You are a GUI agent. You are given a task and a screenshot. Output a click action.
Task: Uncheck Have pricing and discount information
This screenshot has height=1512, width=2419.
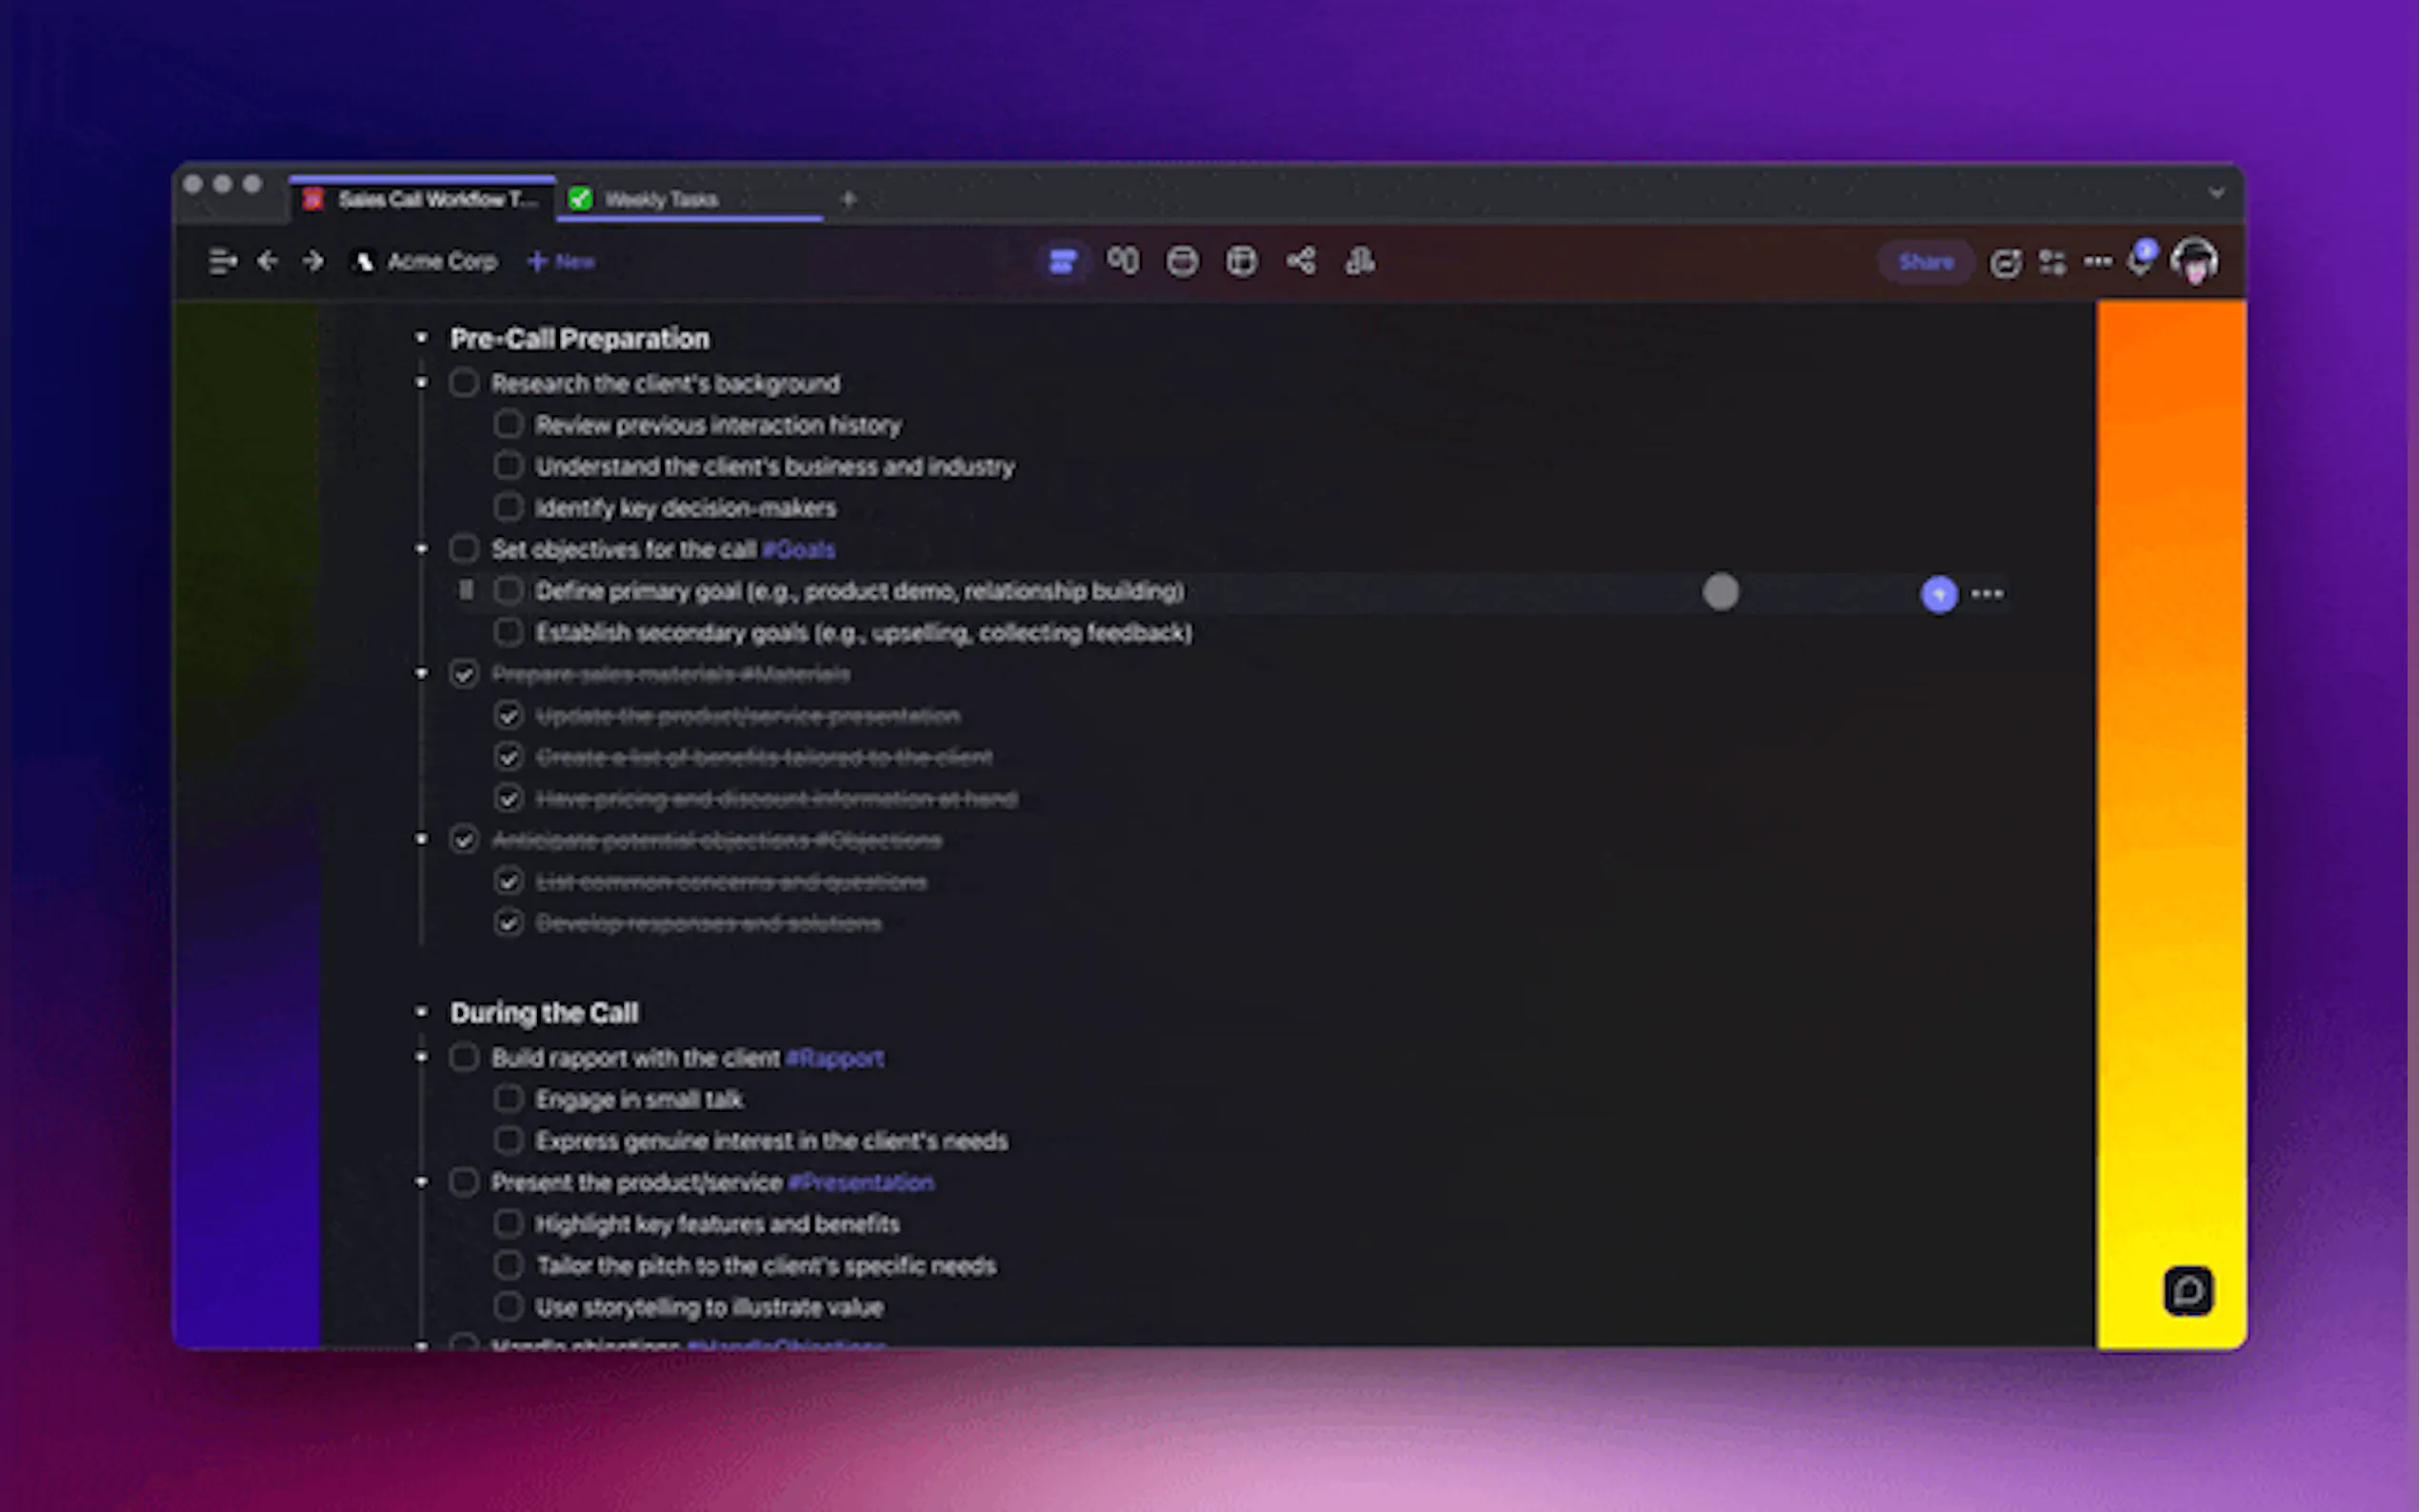508,798
